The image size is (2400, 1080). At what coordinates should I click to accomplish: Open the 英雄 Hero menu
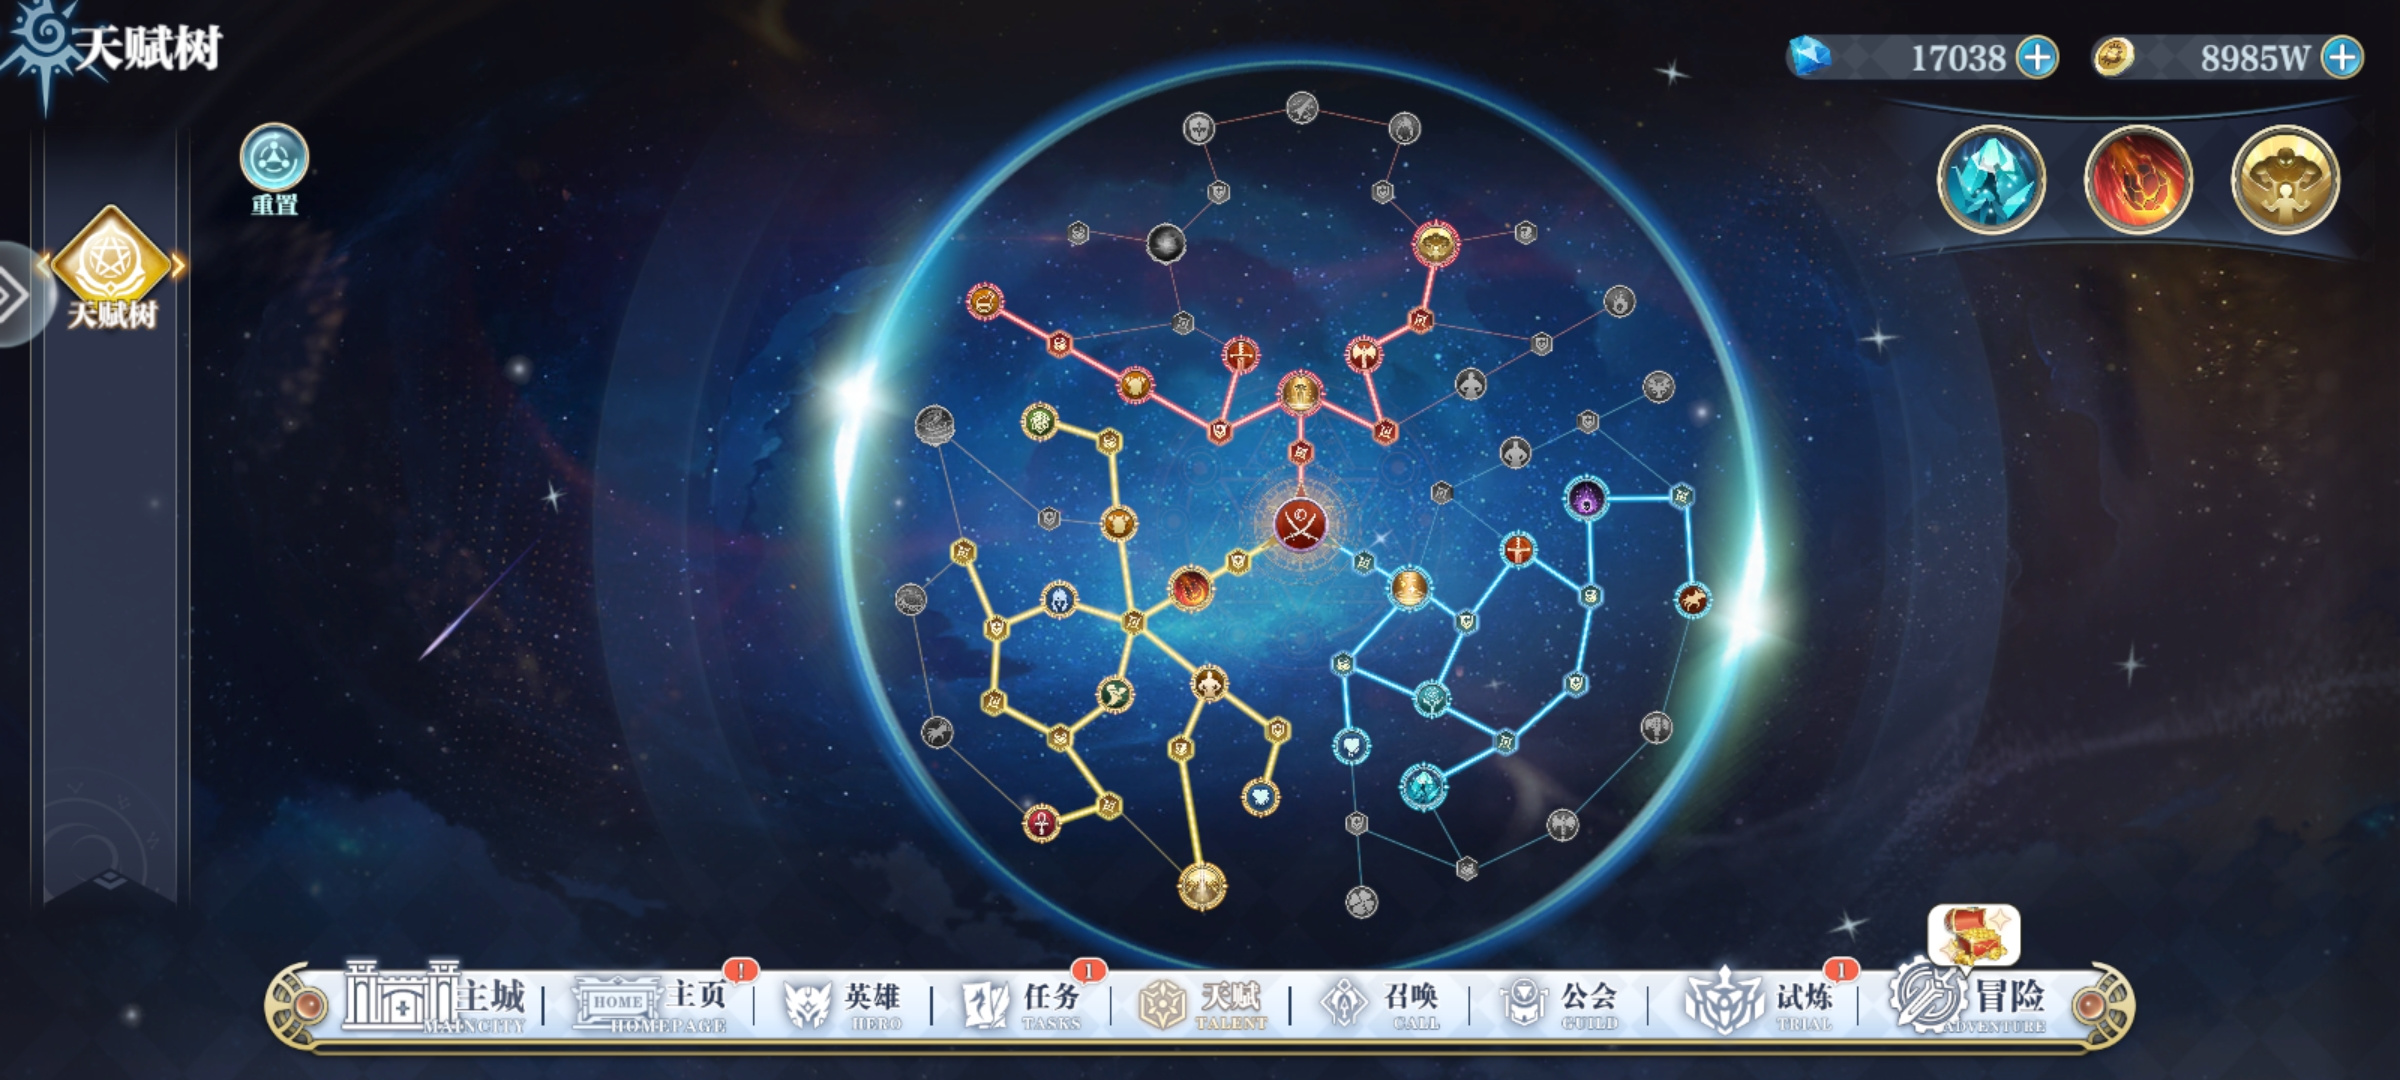point(843,1004)
